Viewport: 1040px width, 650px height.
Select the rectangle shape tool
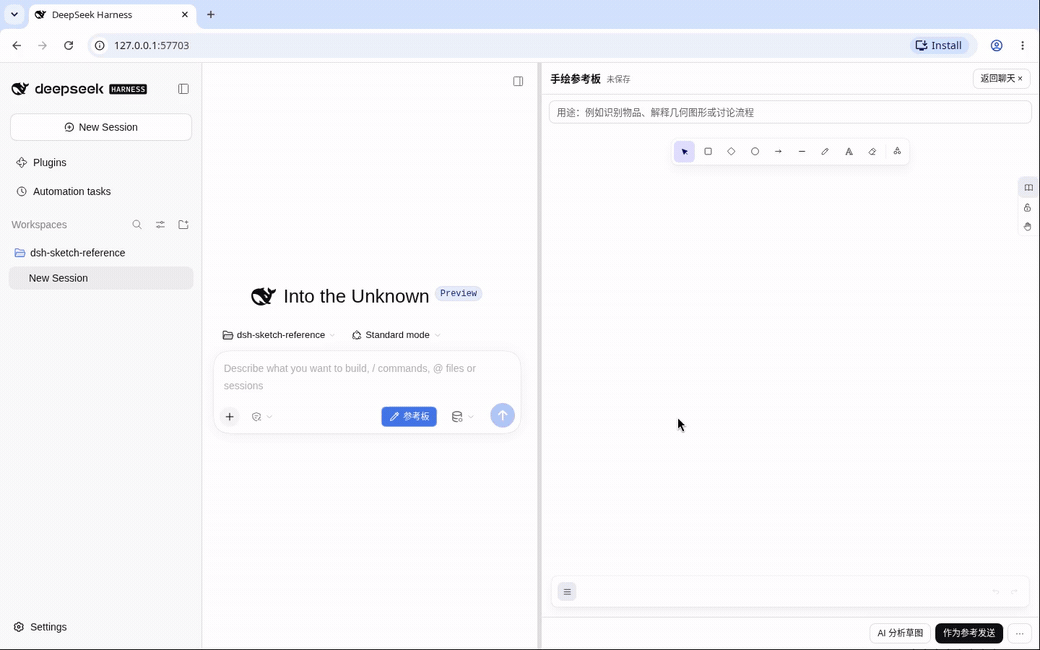tap(708, 151)
